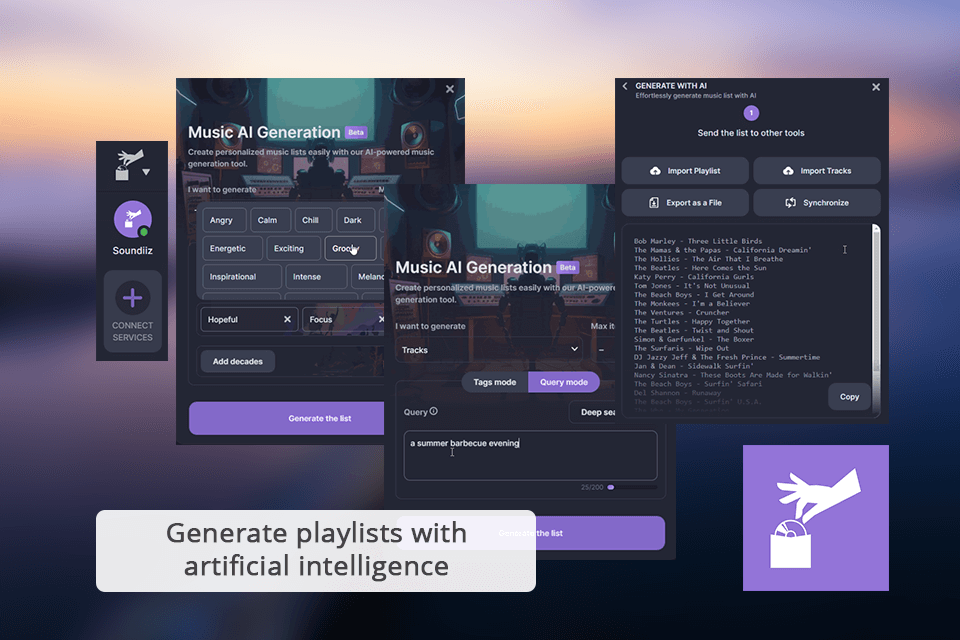Select the Dark mood tag

pyautogui.click(x=355, y=220)
